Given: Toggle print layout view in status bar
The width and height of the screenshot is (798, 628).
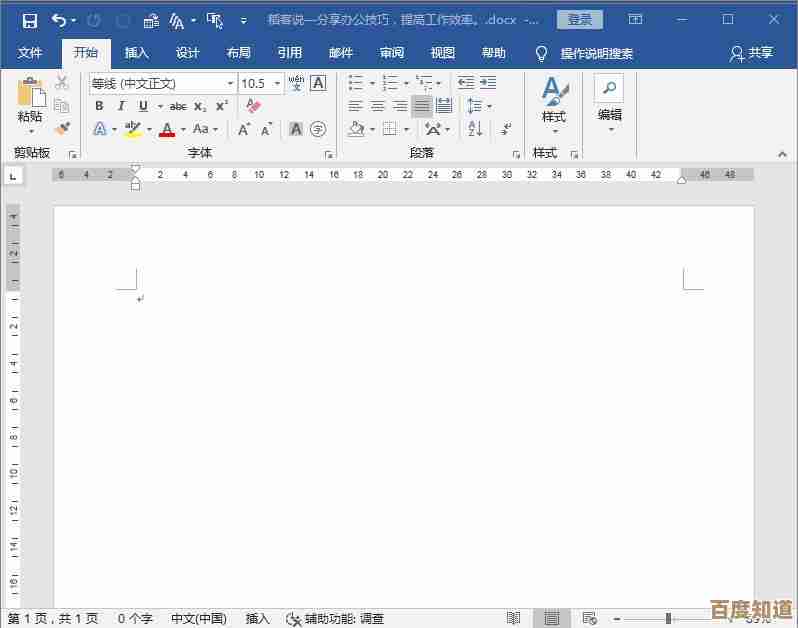Looking at the screenshot, I should tap(552, 618).
